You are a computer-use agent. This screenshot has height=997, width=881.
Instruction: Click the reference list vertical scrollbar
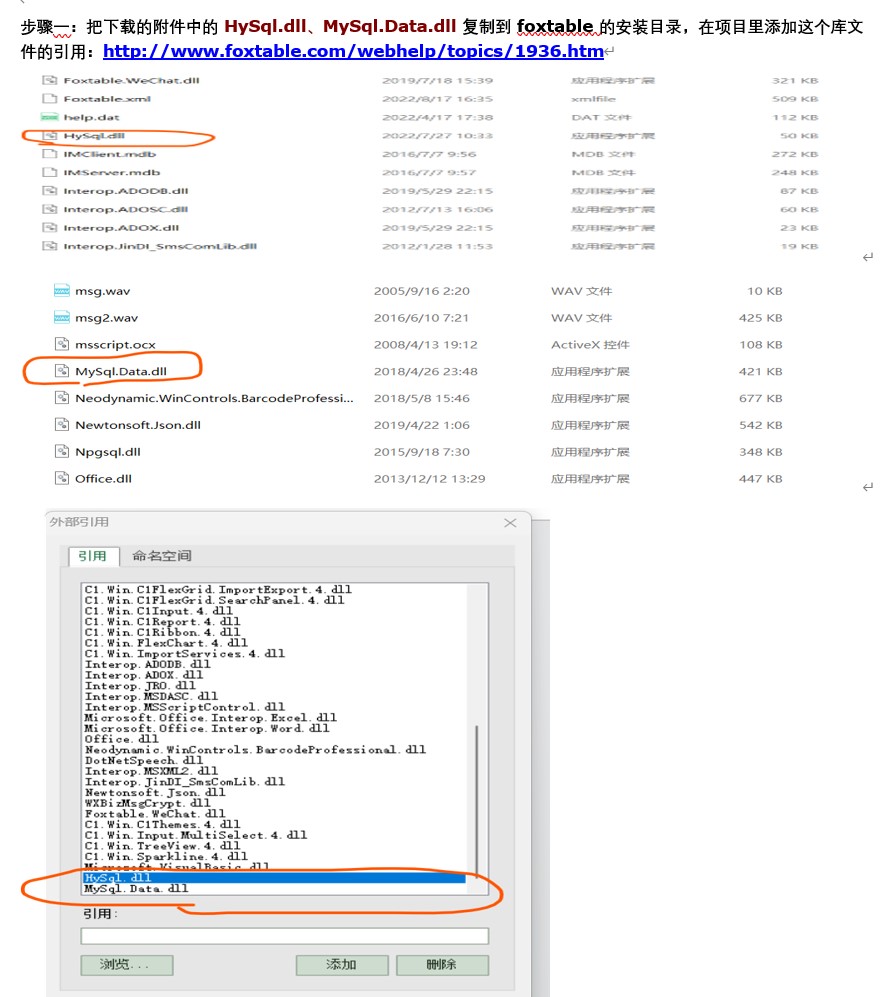point(477,800)
